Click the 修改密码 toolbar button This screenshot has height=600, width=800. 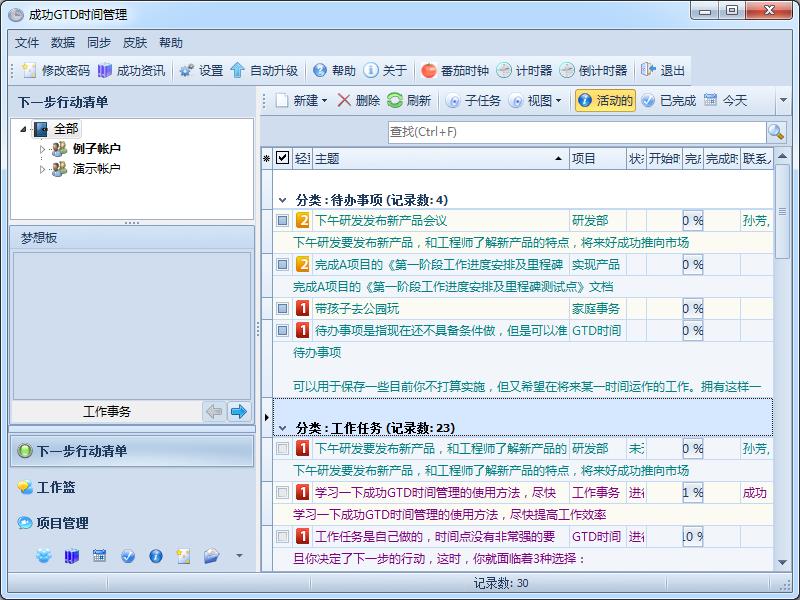coord(55,71)
